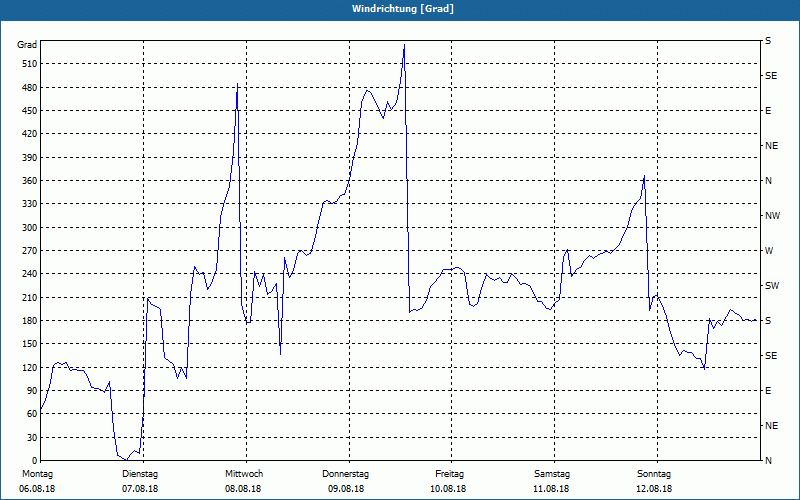Select the y-axis value '450'
The image size is (800, 500).
(30, 111)
